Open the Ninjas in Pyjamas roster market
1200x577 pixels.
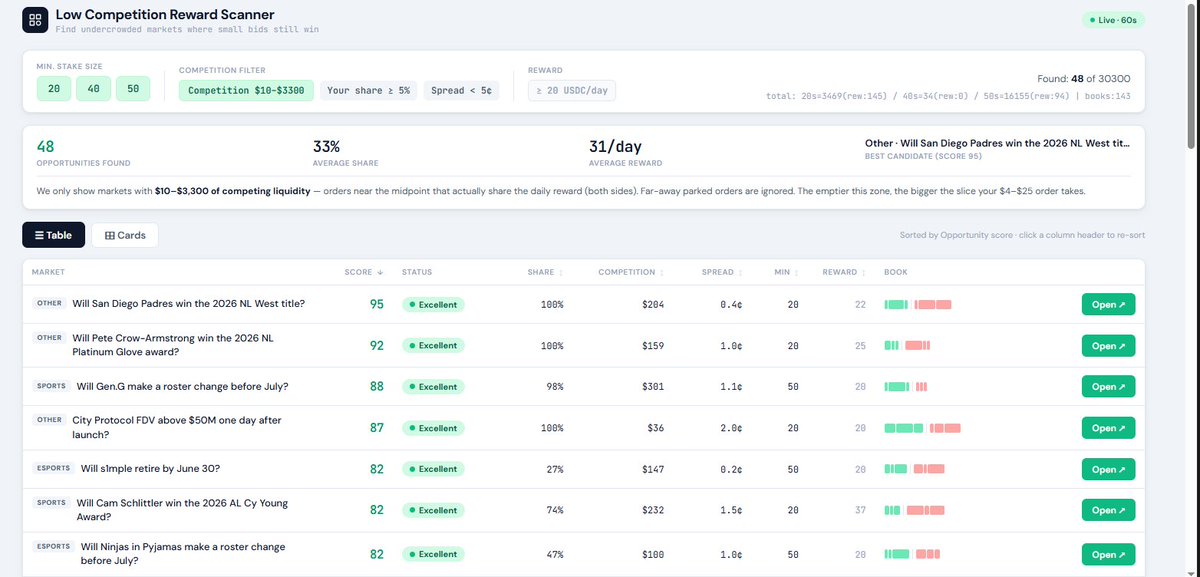coord(1108,554)
